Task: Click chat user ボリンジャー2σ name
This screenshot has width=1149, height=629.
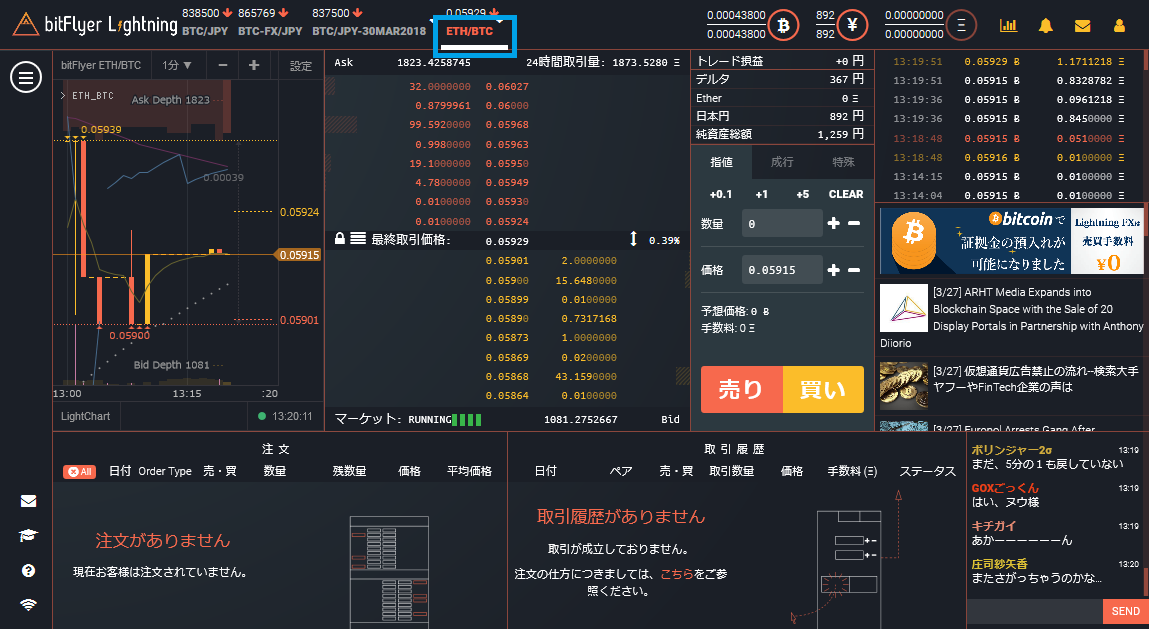Action: coord(1012,450)
